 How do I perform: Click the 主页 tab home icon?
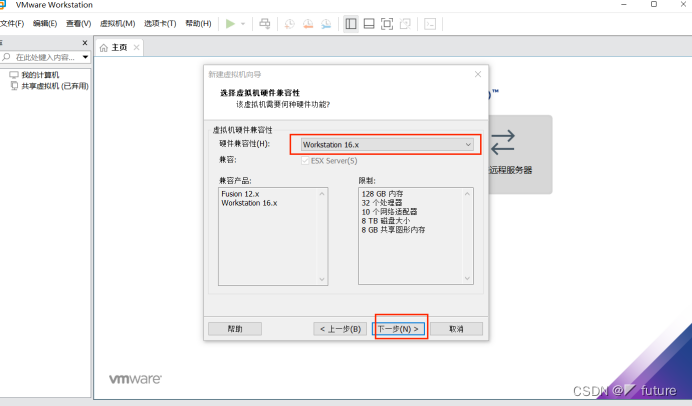pyautogui.click(x=104, y=48)
